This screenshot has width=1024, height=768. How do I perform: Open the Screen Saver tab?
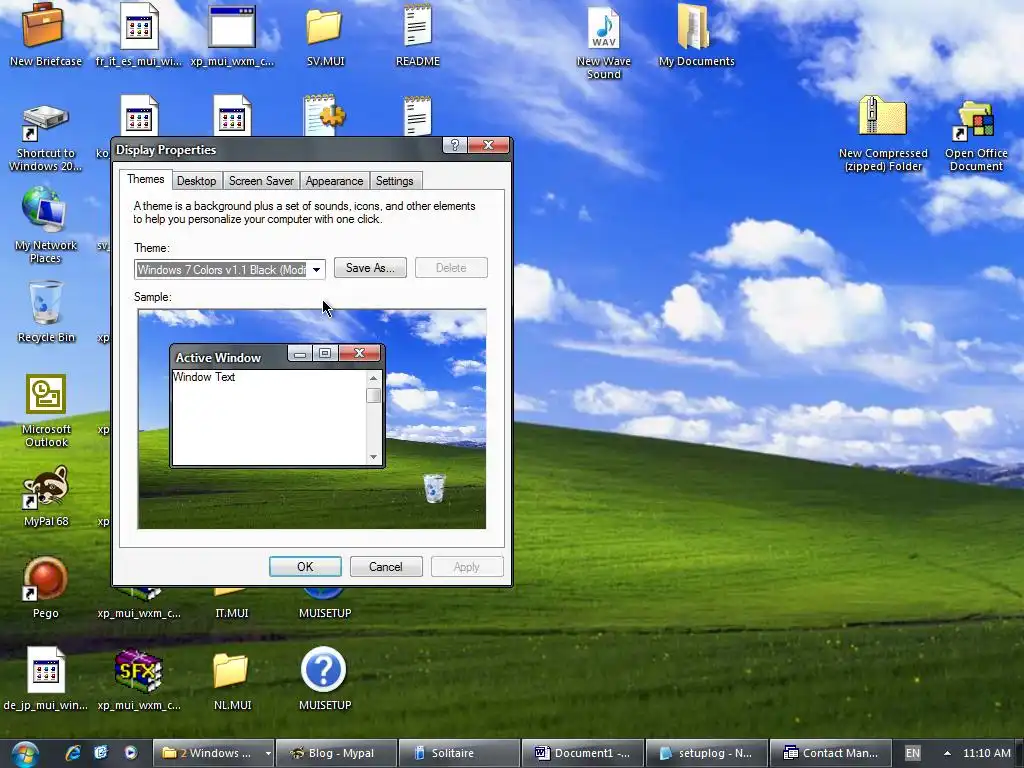[x=261, y=181]
